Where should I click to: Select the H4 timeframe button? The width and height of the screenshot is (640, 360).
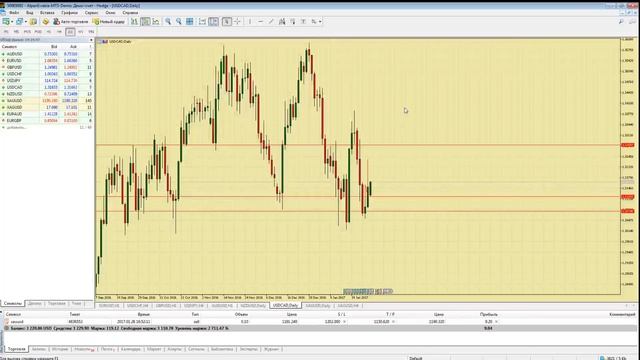59,31
